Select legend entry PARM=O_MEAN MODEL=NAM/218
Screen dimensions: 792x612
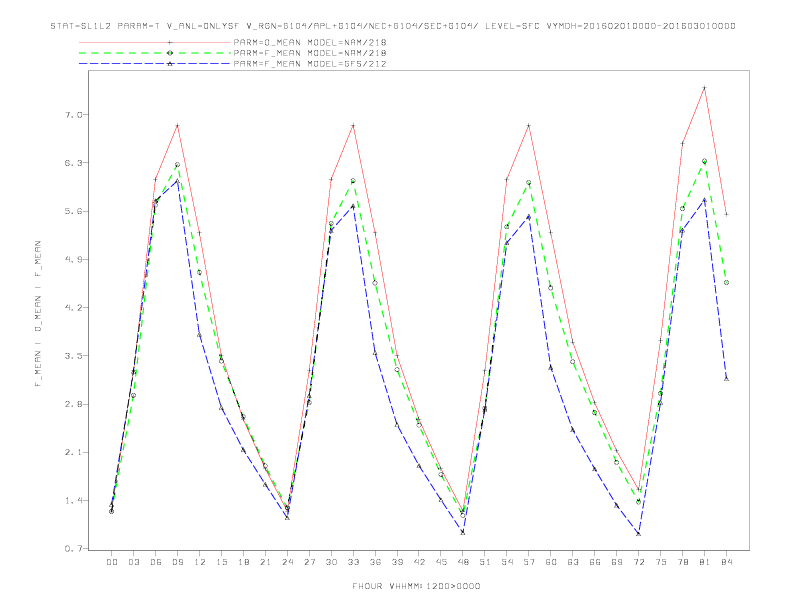[x=310, y=42]
